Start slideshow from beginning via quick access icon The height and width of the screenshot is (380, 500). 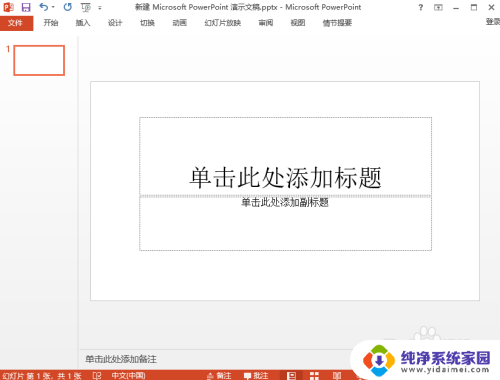[86, 7]
